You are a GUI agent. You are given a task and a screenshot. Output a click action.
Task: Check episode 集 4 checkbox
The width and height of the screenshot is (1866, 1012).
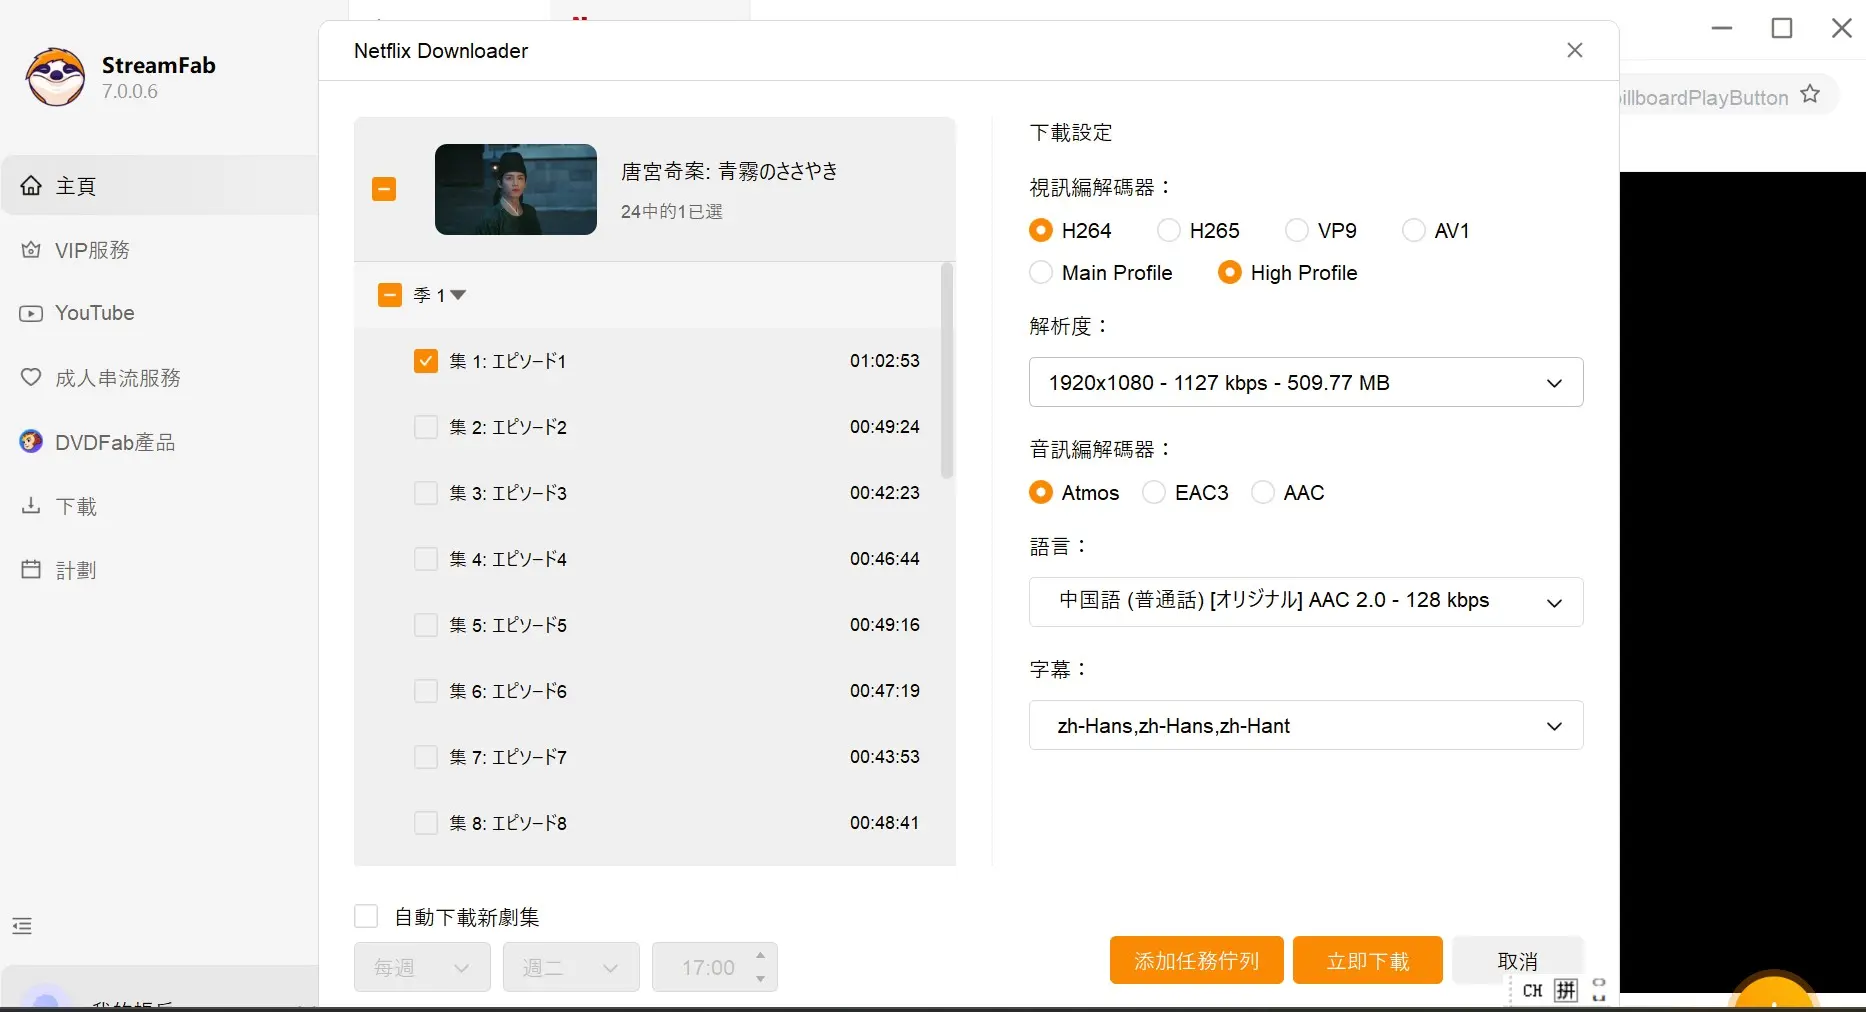426,559
